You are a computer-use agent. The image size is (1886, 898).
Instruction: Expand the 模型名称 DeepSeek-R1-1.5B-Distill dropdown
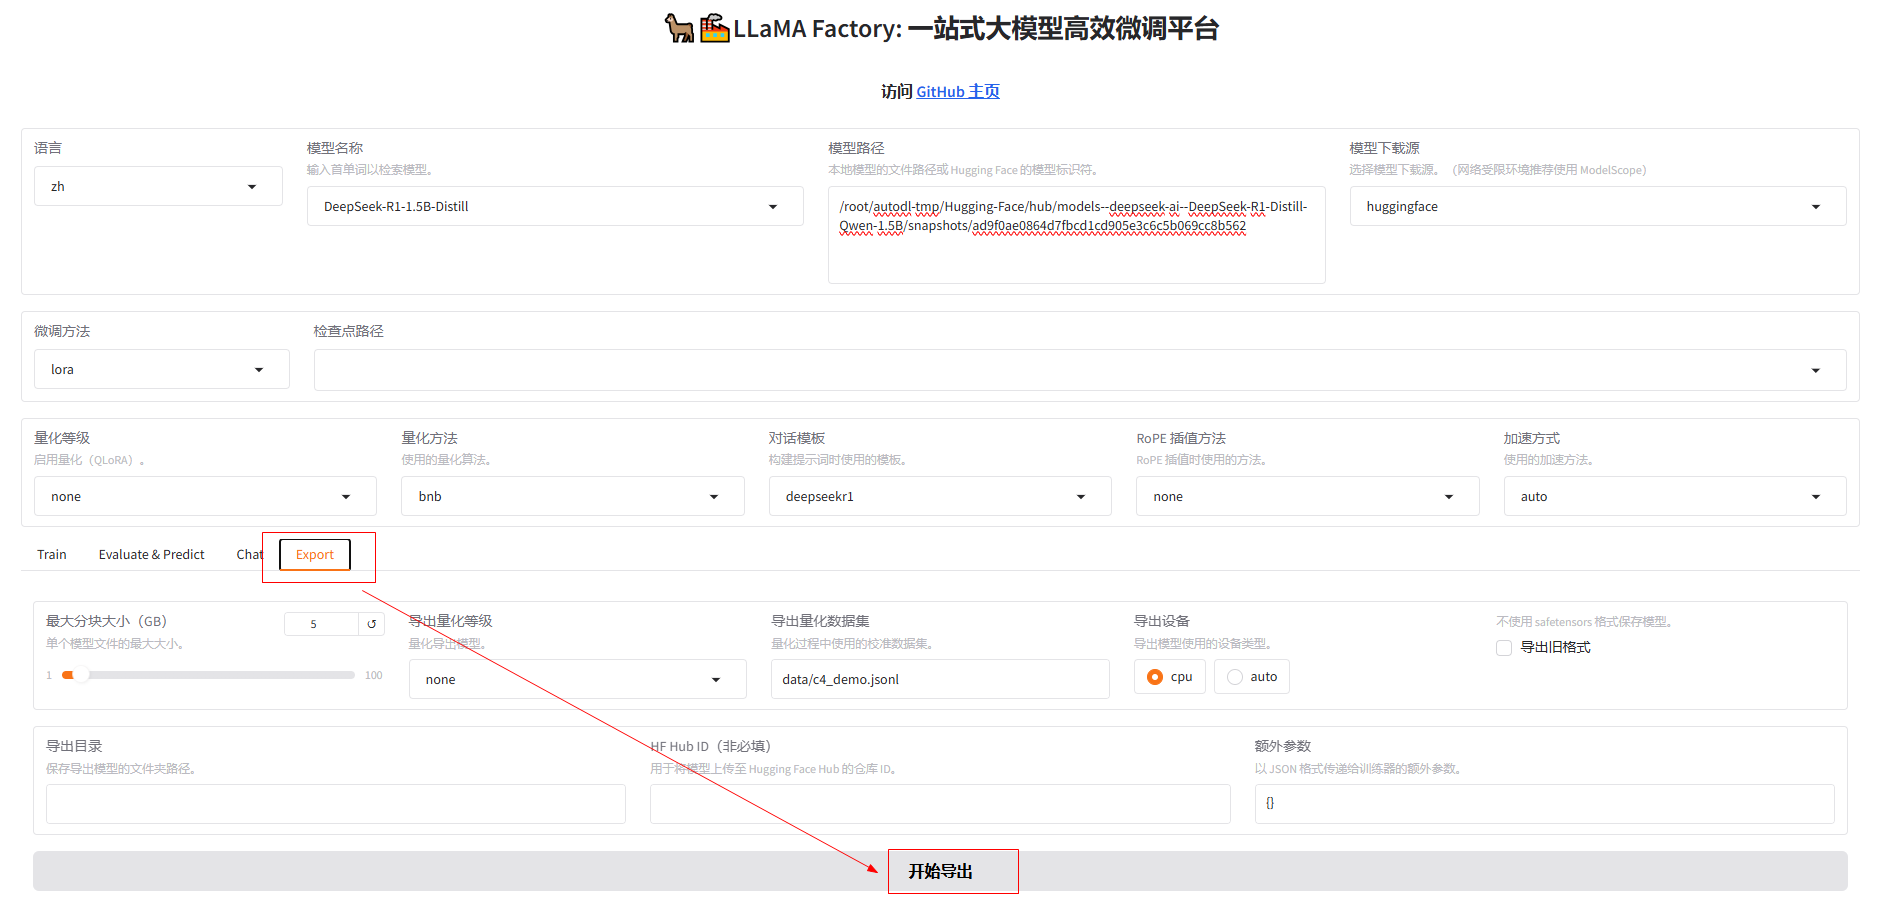coord(555,206)
